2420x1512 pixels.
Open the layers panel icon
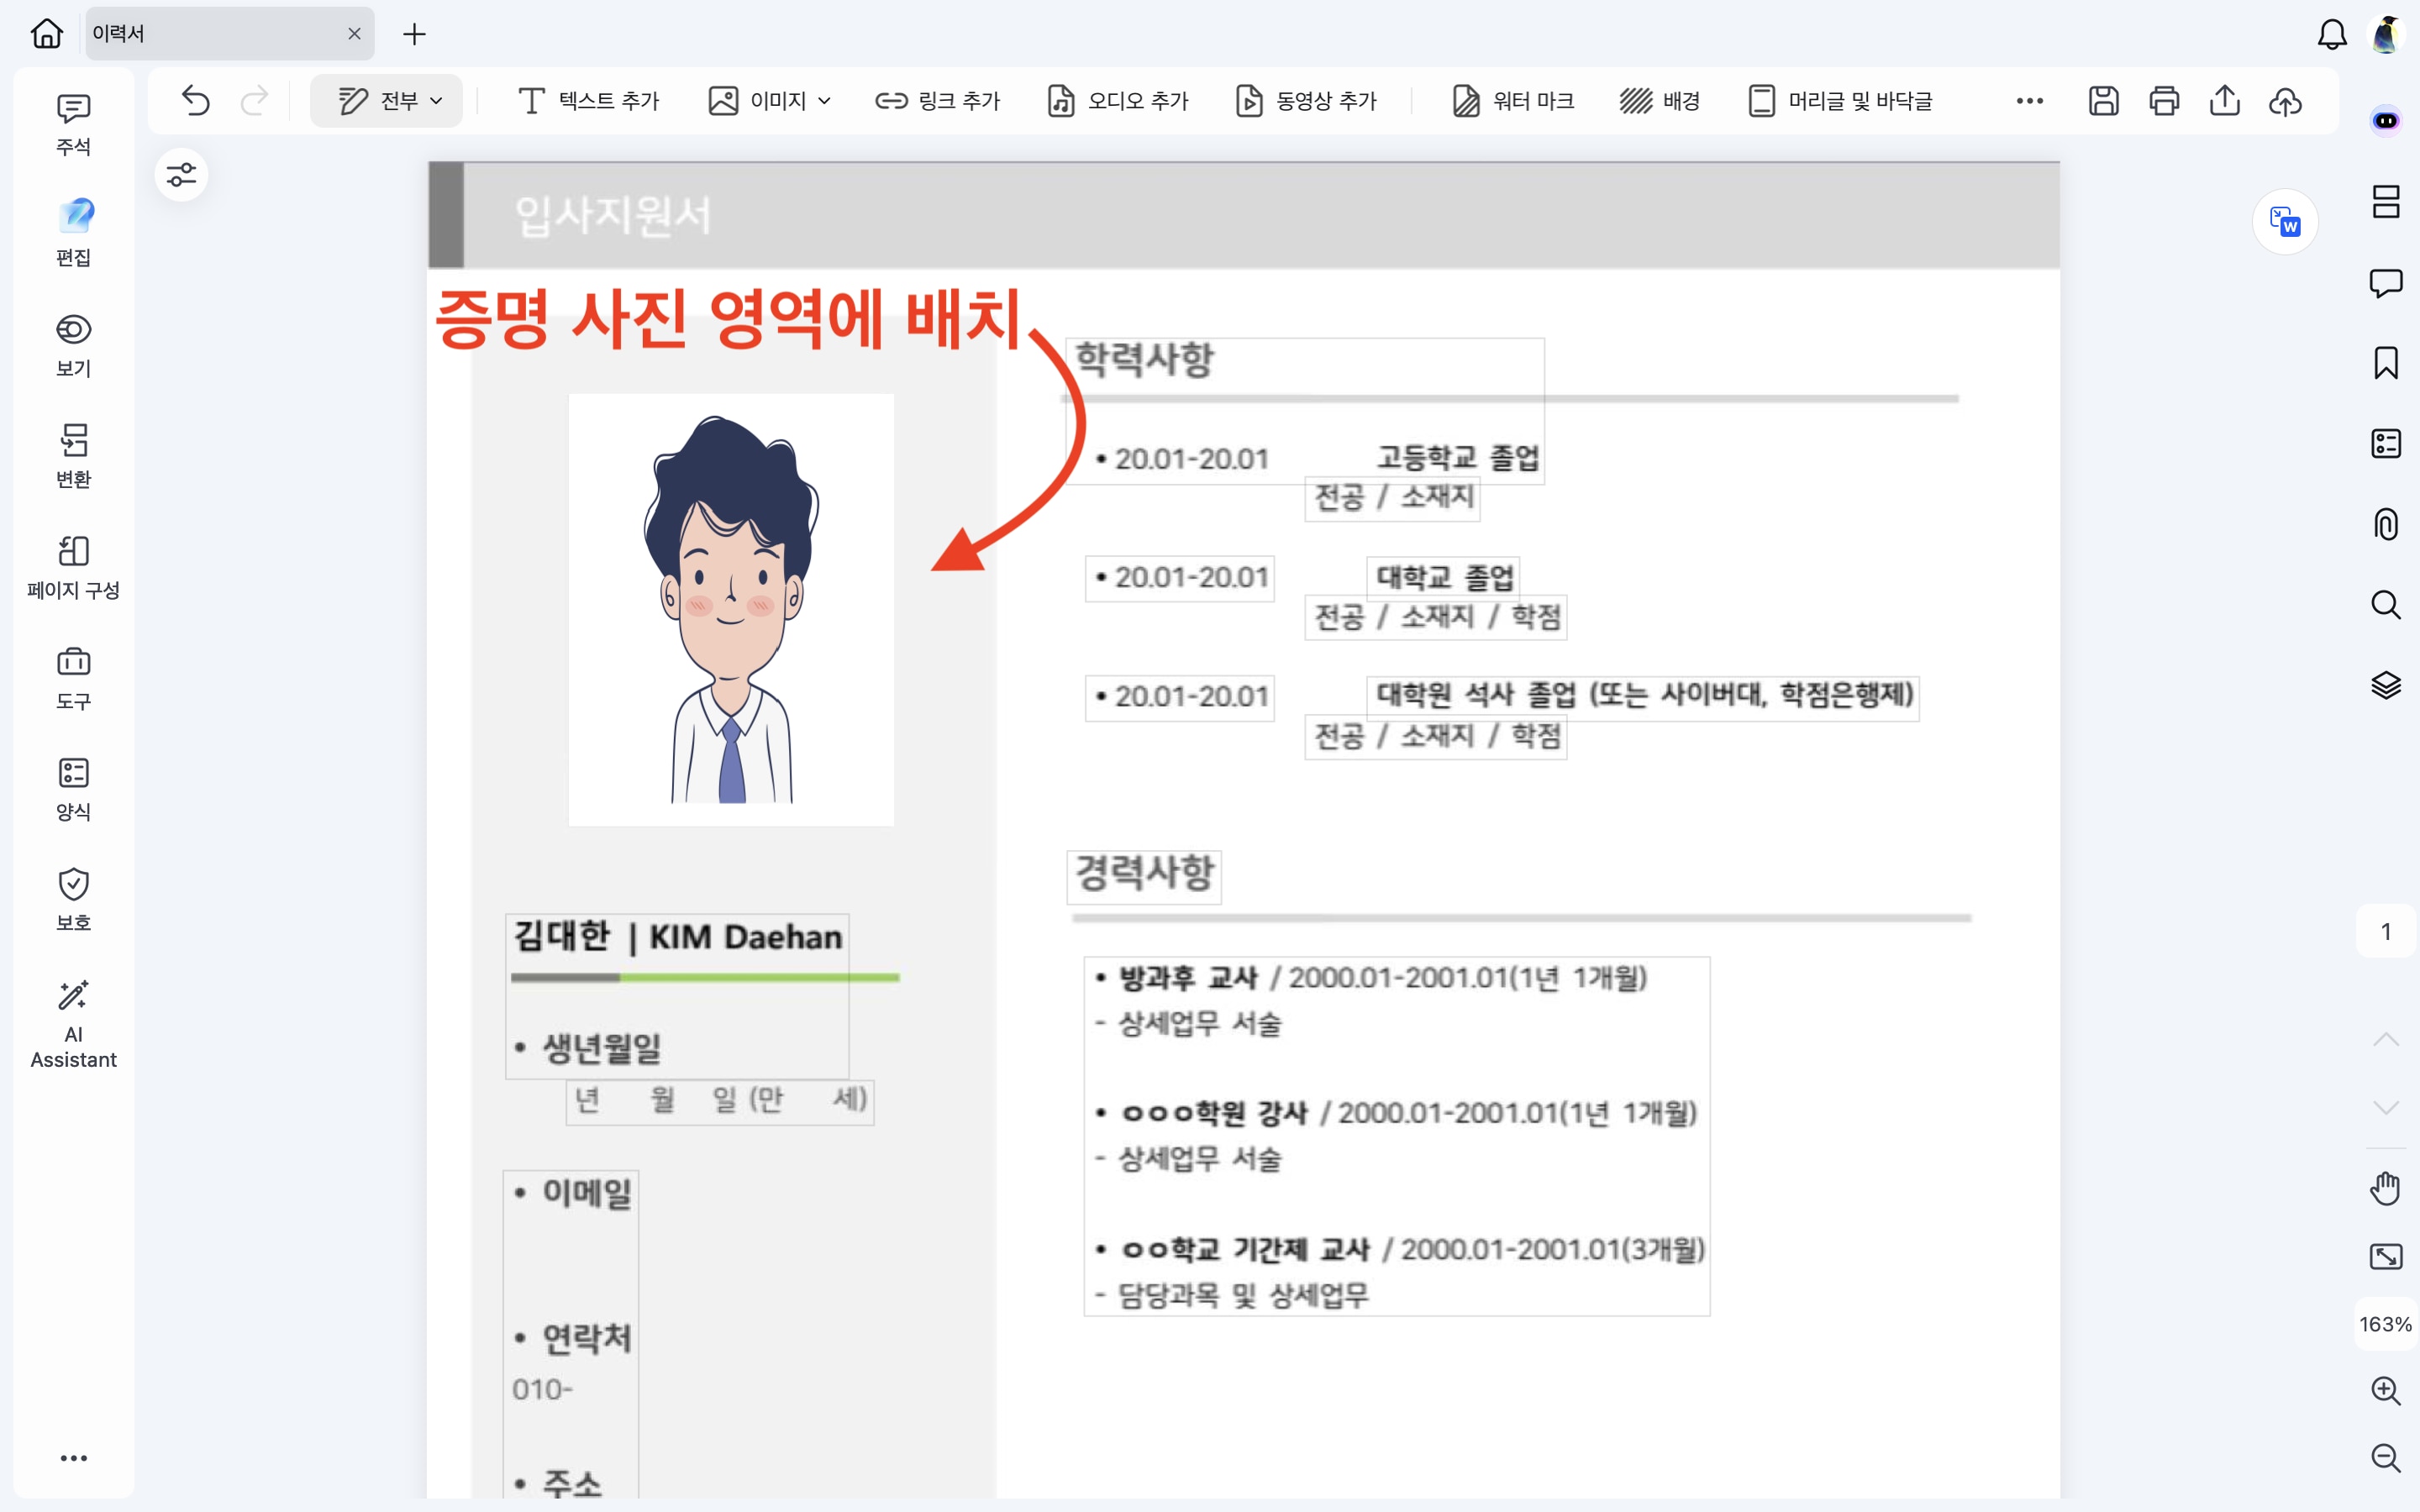pyautogui.click(x=2385, y=685)
